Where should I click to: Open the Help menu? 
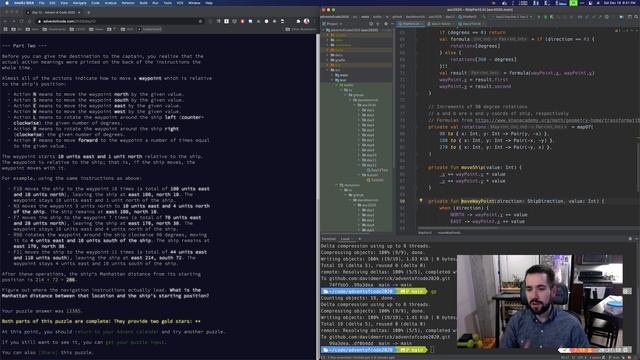click(x=209, y=3)
